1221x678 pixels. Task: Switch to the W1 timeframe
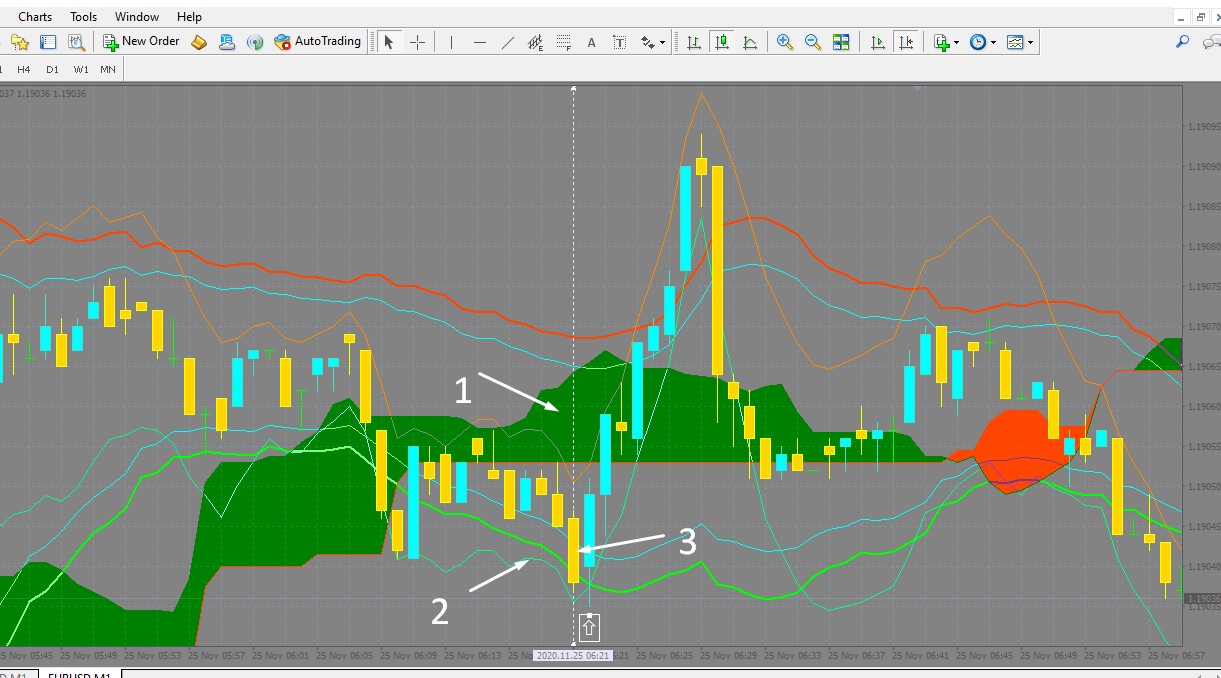(x=81, y=69)
